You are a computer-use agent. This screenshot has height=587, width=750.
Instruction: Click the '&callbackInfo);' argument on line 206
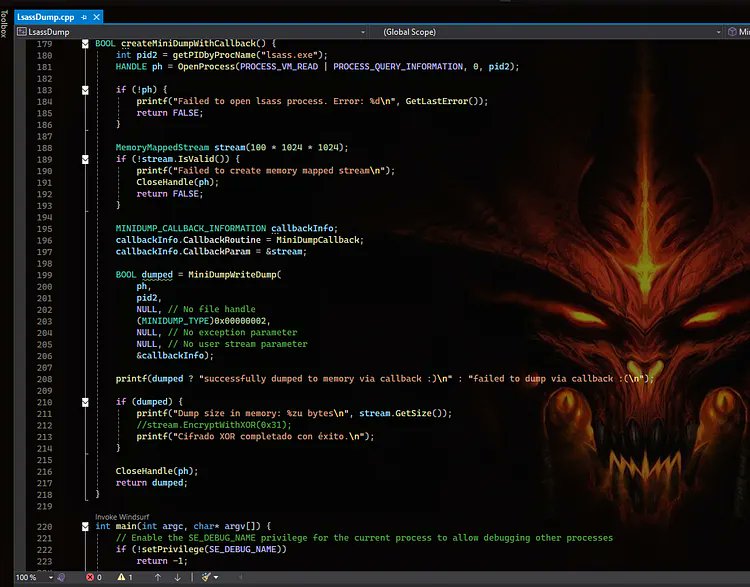click(175, 355)
